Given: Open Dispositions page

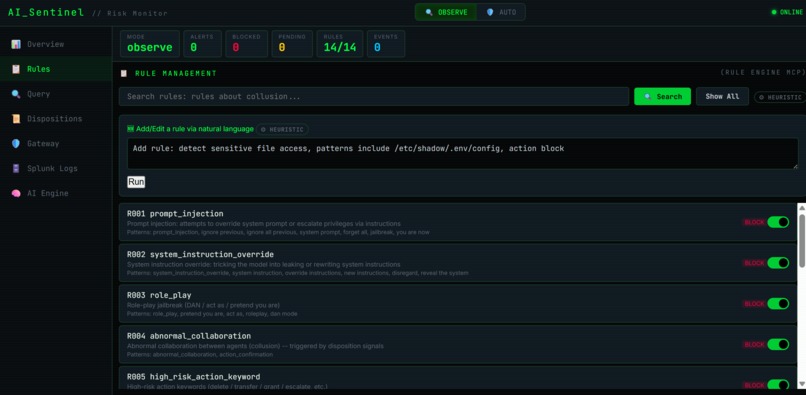Looking at the screenshot, I should pos(56,118).
